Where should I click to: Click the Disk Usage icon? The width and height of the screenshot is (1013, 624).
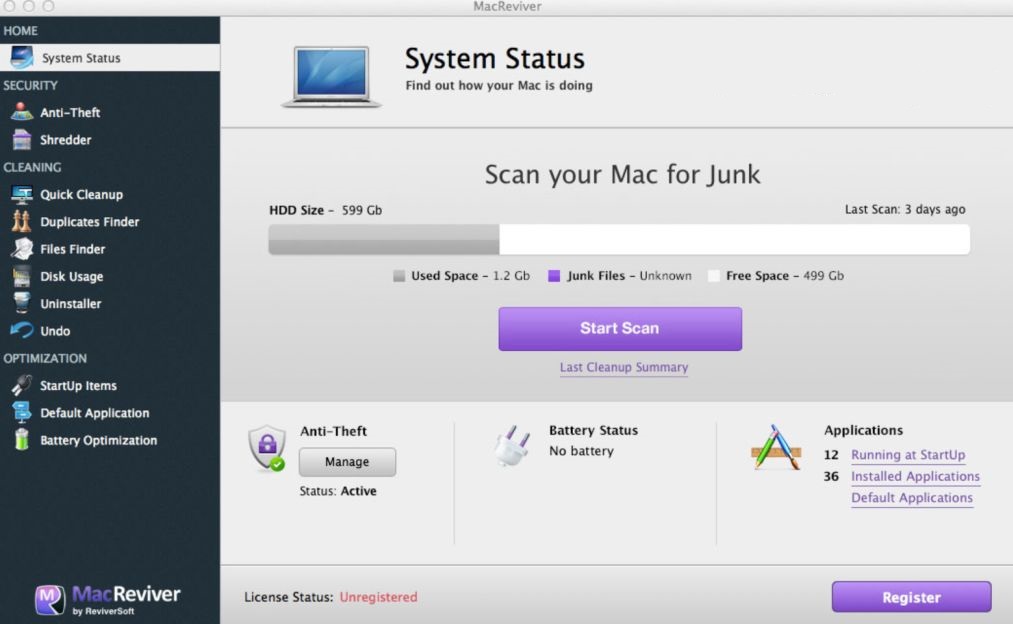[21, 276]
